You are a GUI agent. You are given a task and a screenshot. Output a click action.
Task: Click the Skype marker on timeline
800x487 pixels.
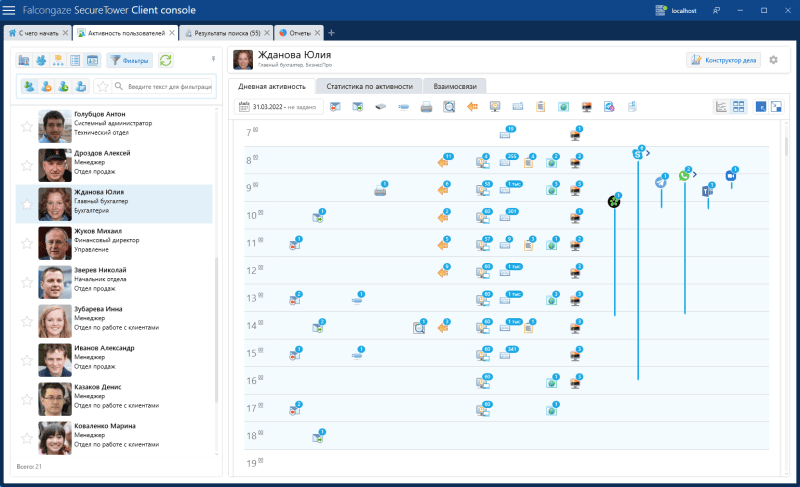click(x=638, y=154)
